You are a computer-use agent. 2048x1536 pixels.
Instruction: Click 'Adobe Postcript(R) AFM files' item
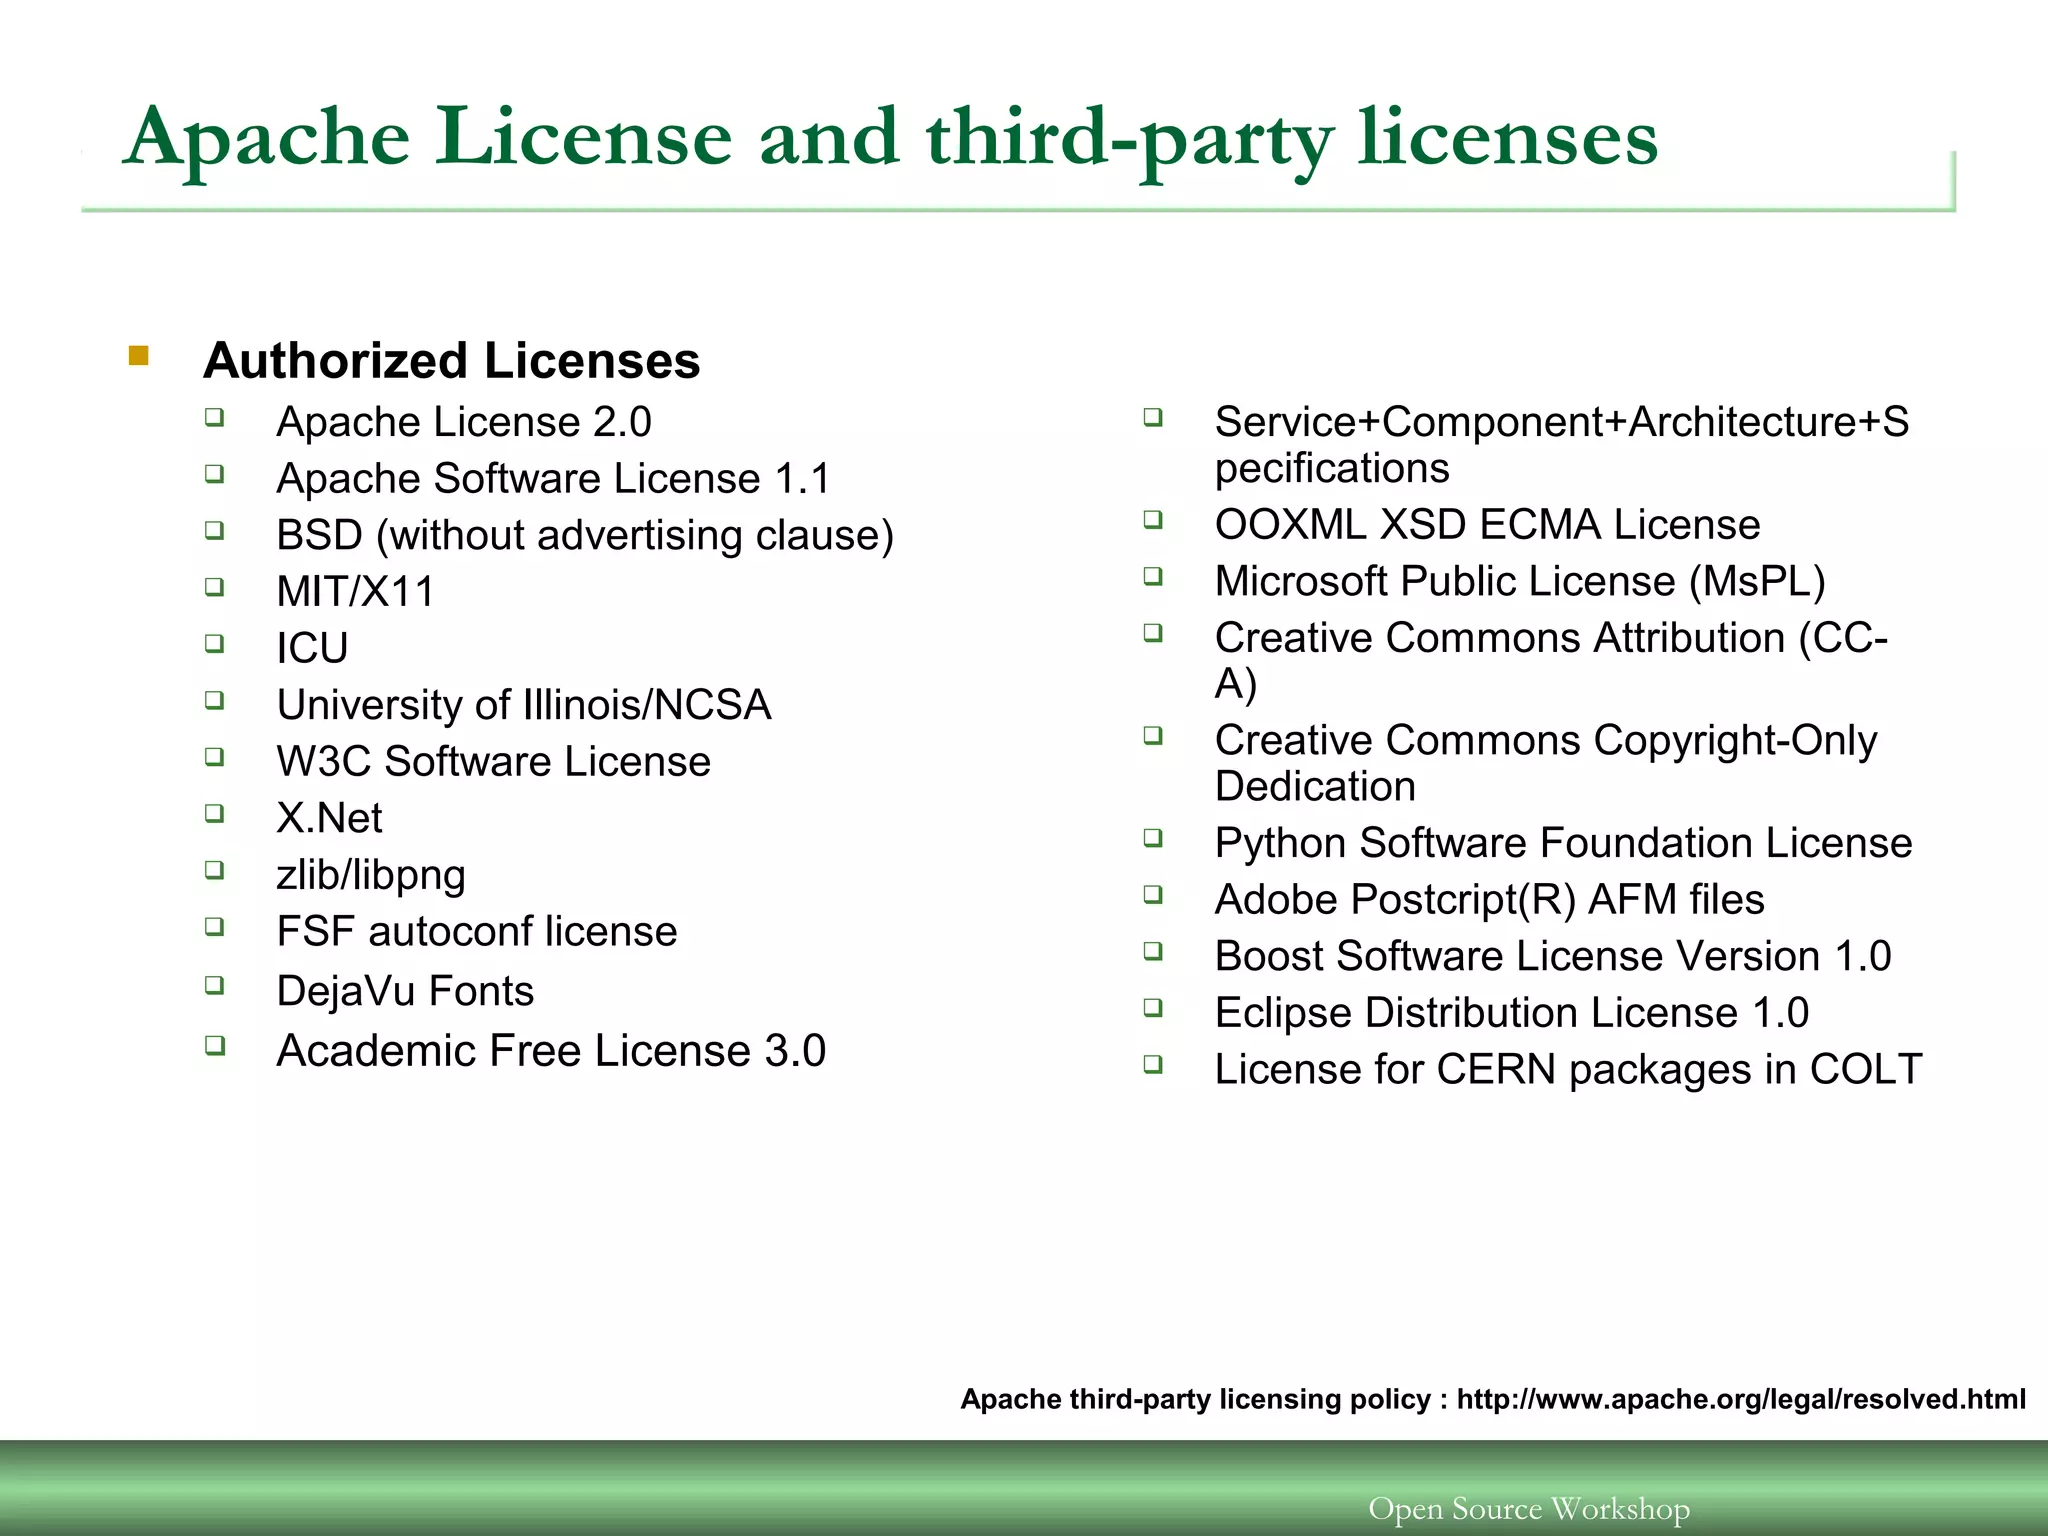click(x=1490, y=900)
